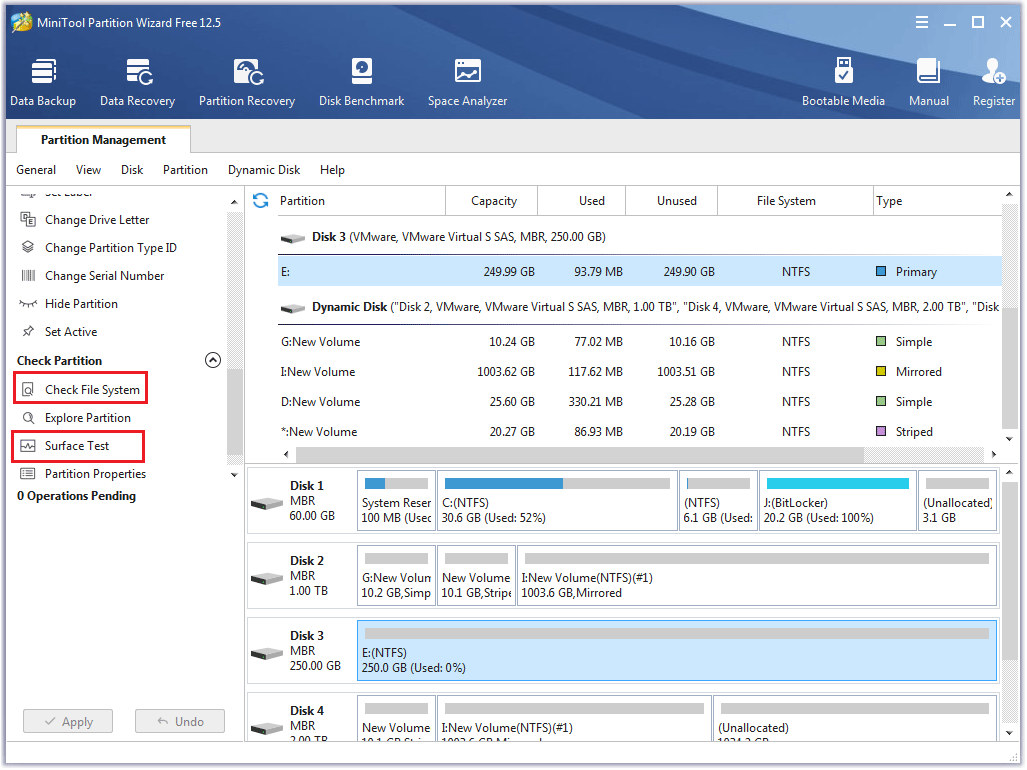Click the yellow Mirrored type swatch
Image resolution: width=1027 pixels, height=770 pixels.
(x=882, y=371)
